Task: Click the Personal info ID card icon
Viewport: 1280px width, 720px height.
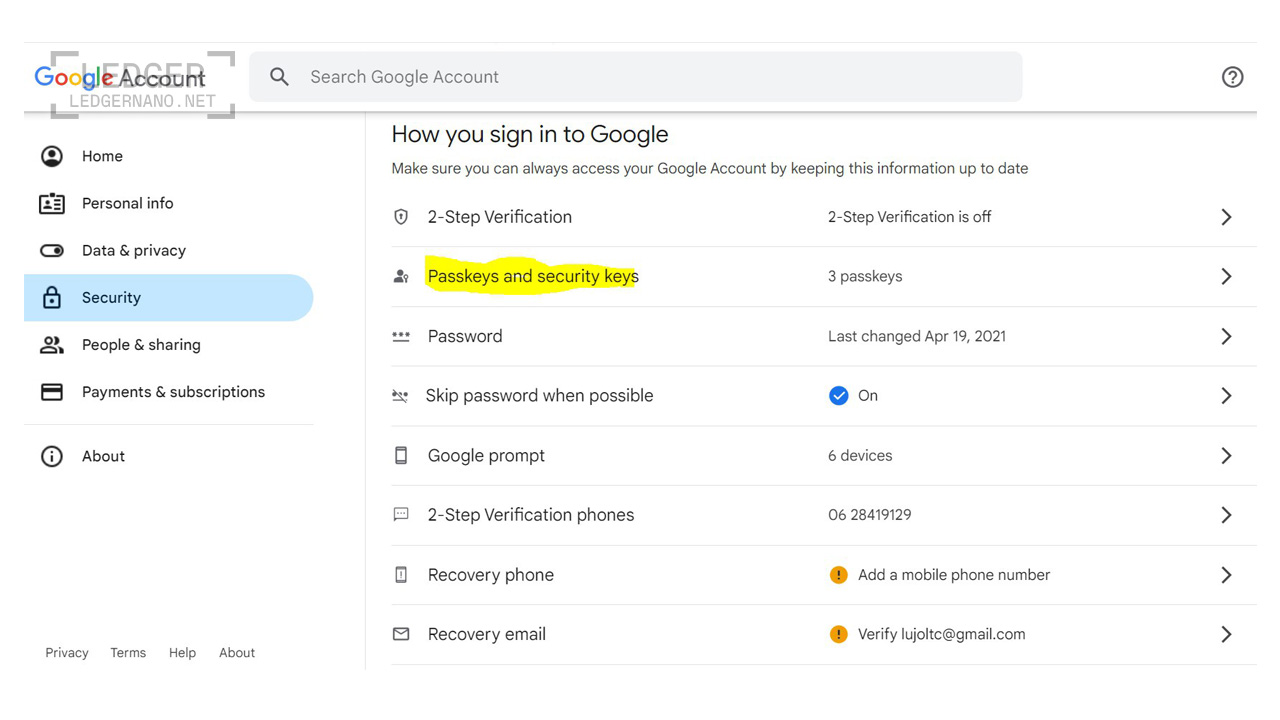Action: 51,203
